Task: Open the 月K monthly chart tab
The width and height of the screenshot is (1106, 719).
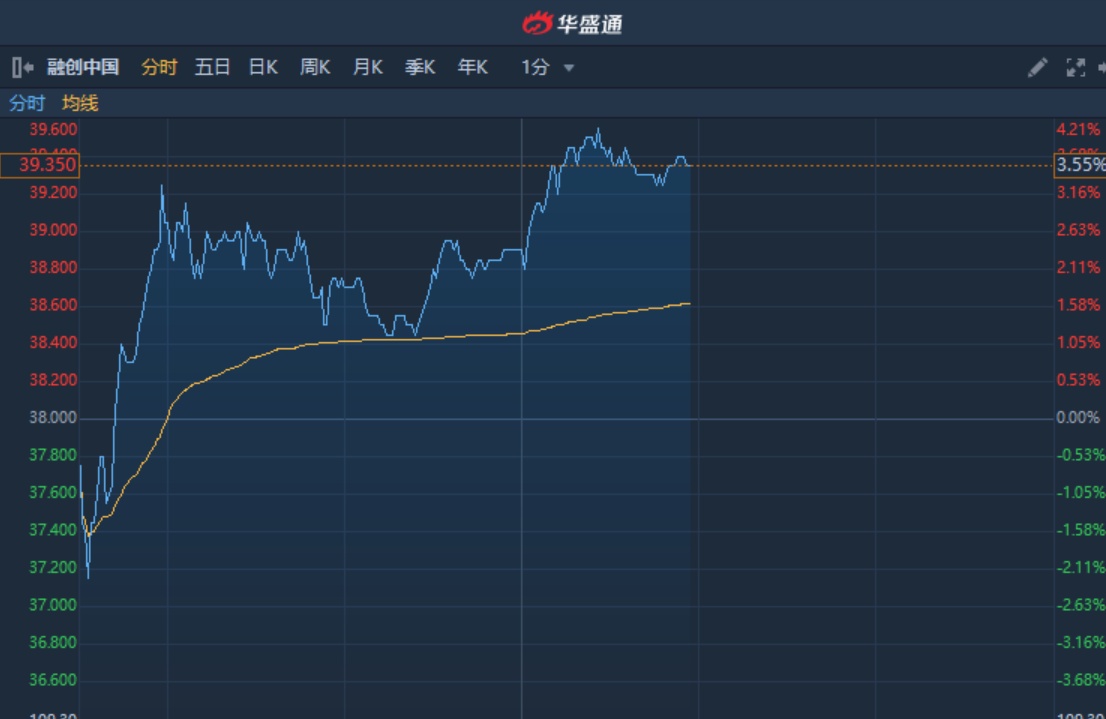Action: point(367,68)
